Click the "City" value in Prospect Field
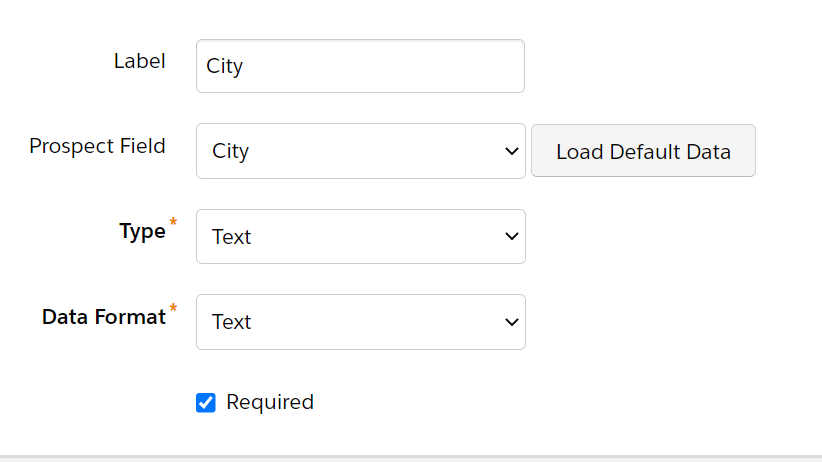The height and width of the screenshot is (462, 822). [230, 151]
